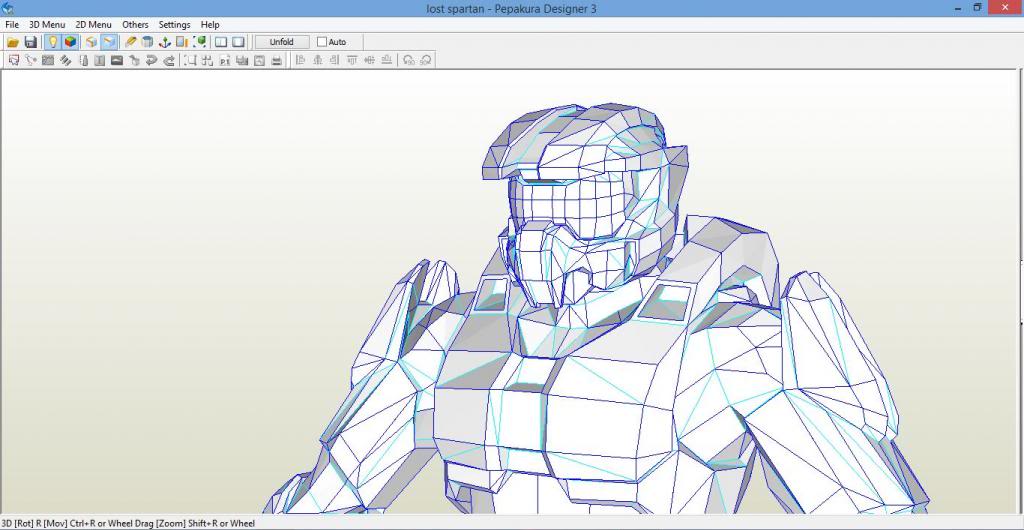Viewport: 1024px width, 530px height.
Task: Select the Input text T tool
Action: tap(100, 60)
